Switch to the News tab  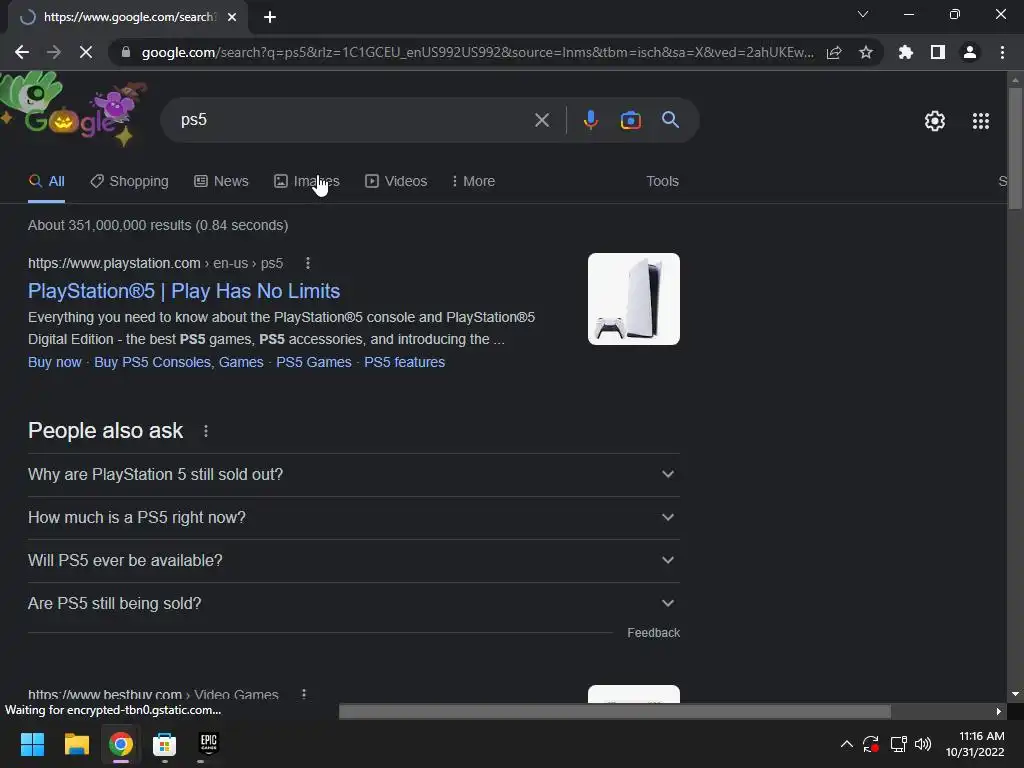click(x=221, y=181)
